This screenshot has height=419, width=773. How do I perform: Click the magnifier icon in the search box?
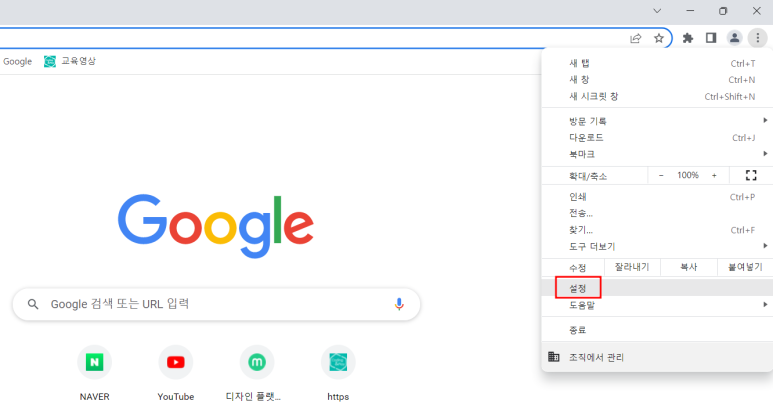[x=33, y=304]
